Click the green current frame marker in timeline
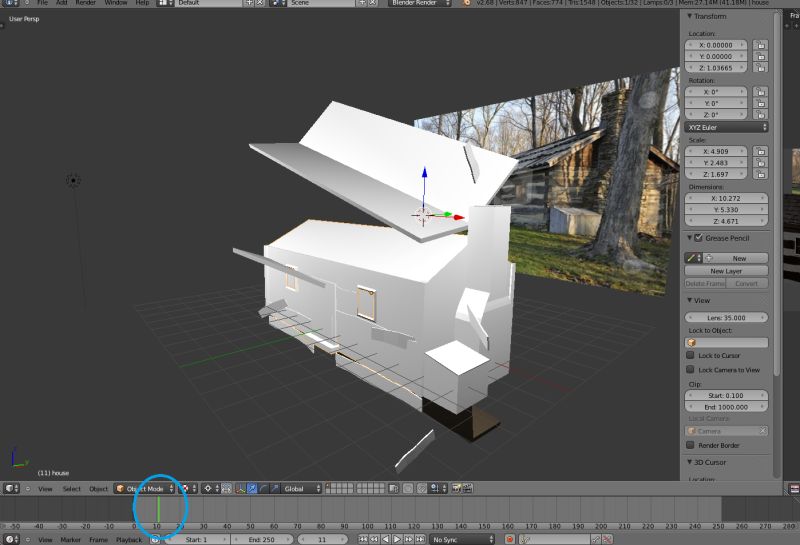 [159, 509]
